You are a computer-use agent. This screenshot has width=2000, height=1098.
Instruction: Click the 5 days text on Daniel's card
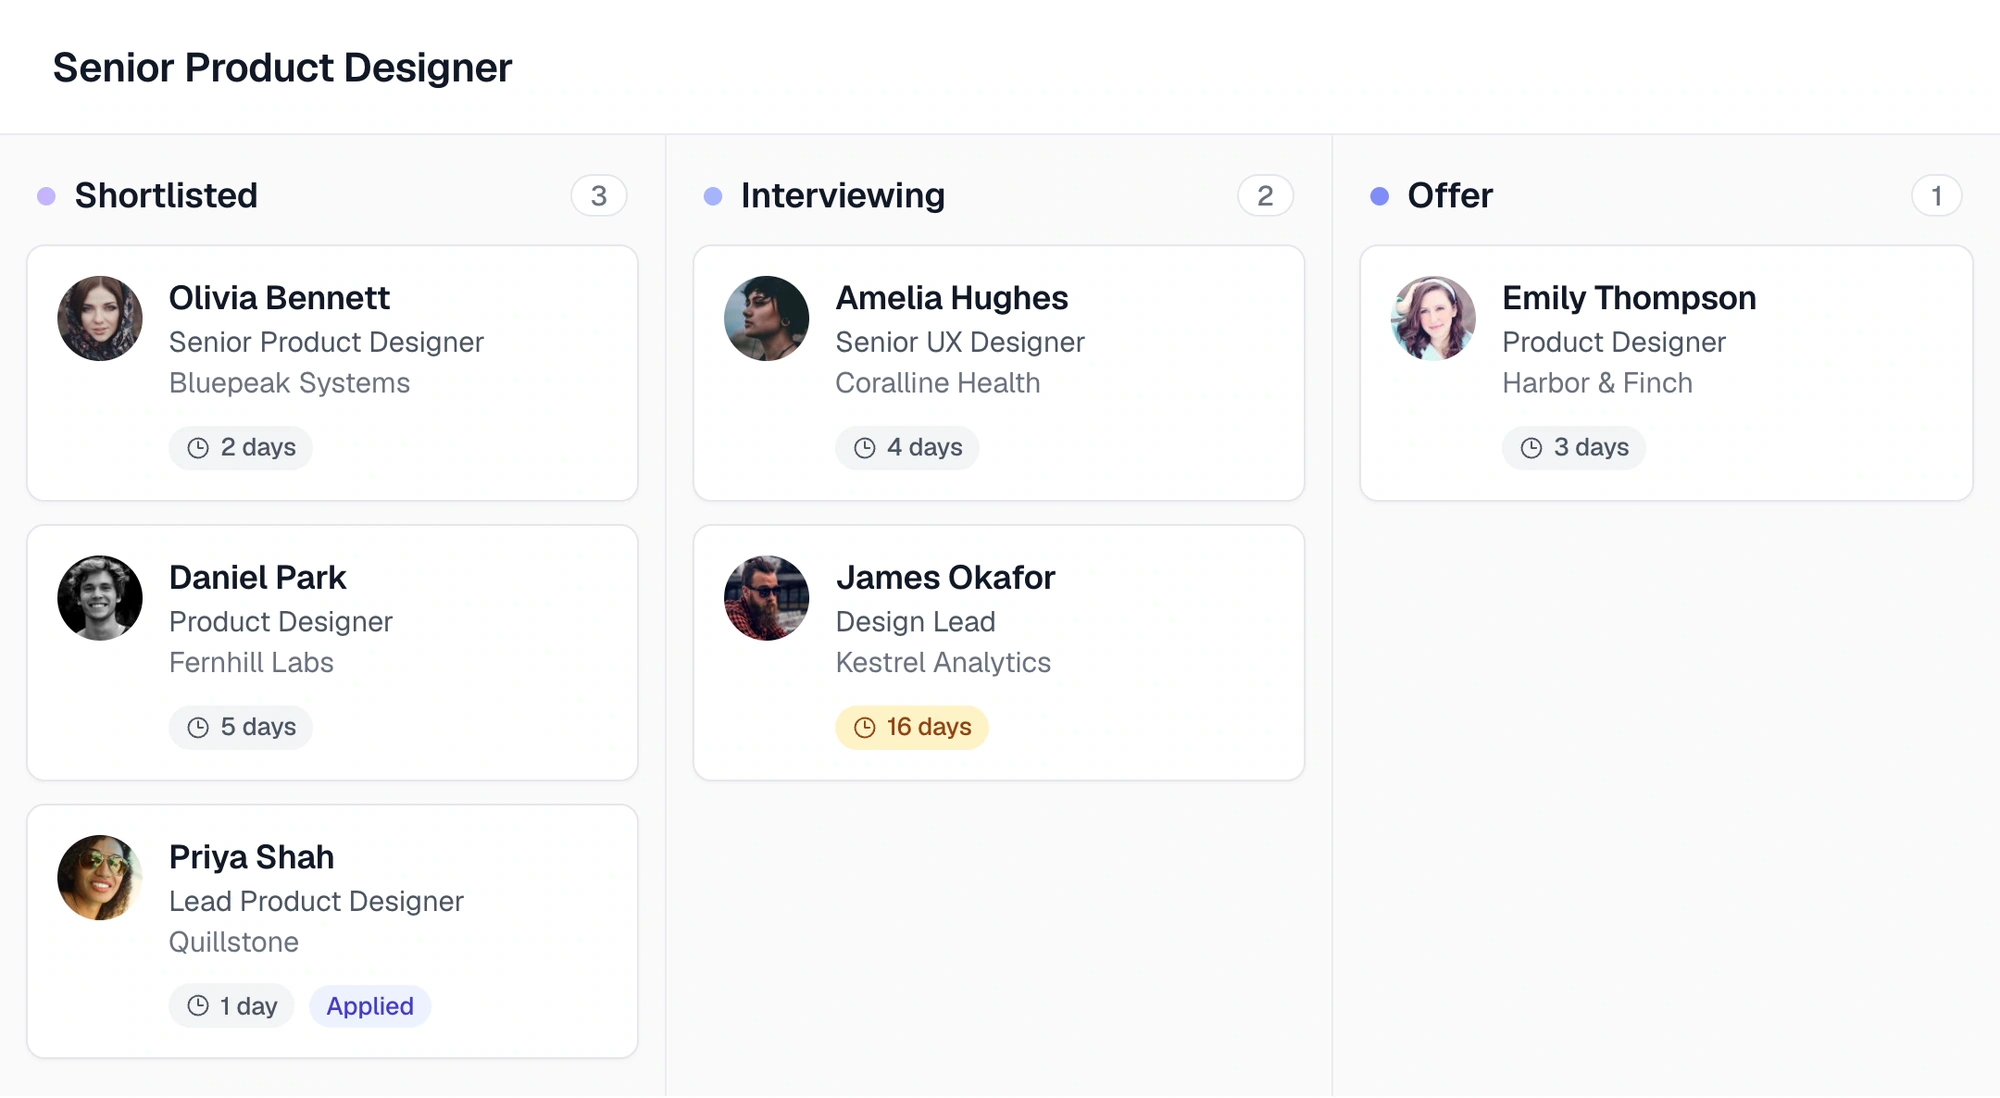[x=258, y=727]
